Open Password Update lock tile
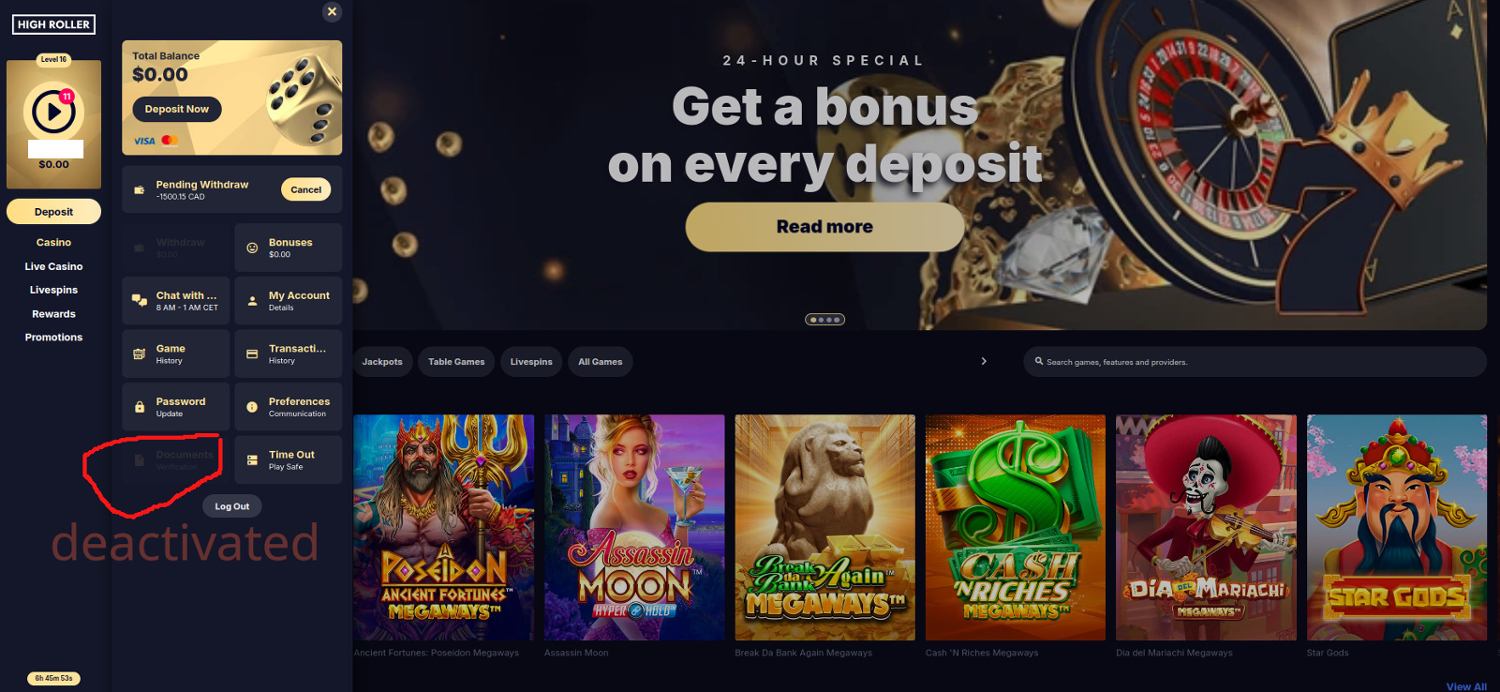Image resolution: width=1500 pixels, height=692 pixels. click(x=176, y=406)
